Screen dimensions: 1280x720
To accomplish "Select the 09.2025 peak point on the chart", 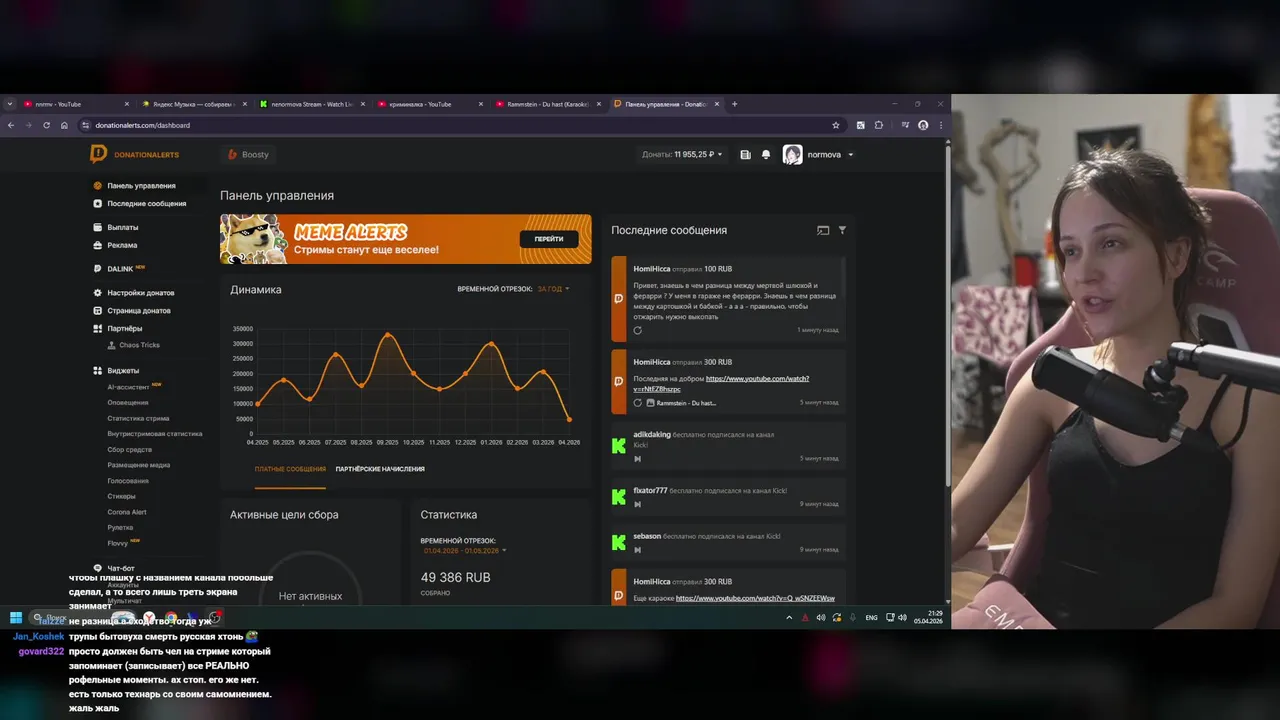I will point(388,334).
